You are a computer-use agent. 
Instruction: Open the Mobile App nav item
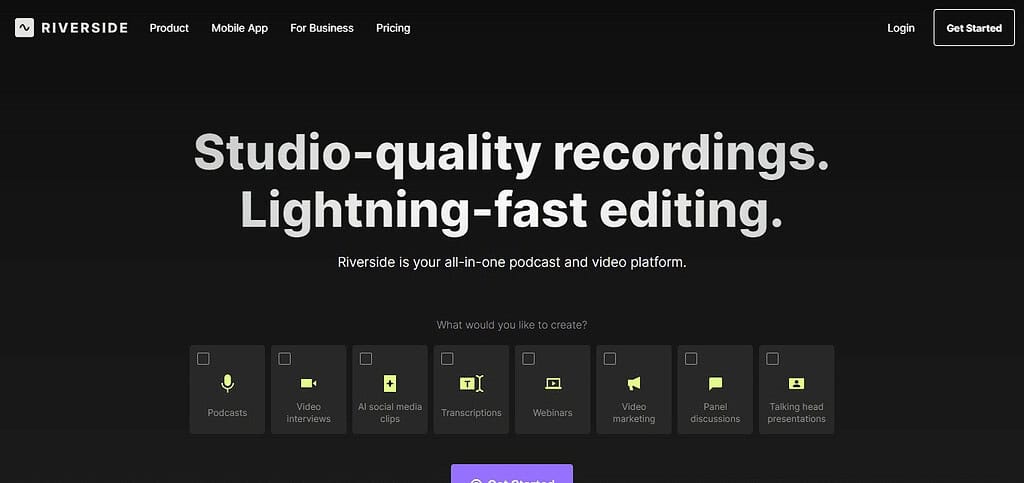[x=240, y=28]
